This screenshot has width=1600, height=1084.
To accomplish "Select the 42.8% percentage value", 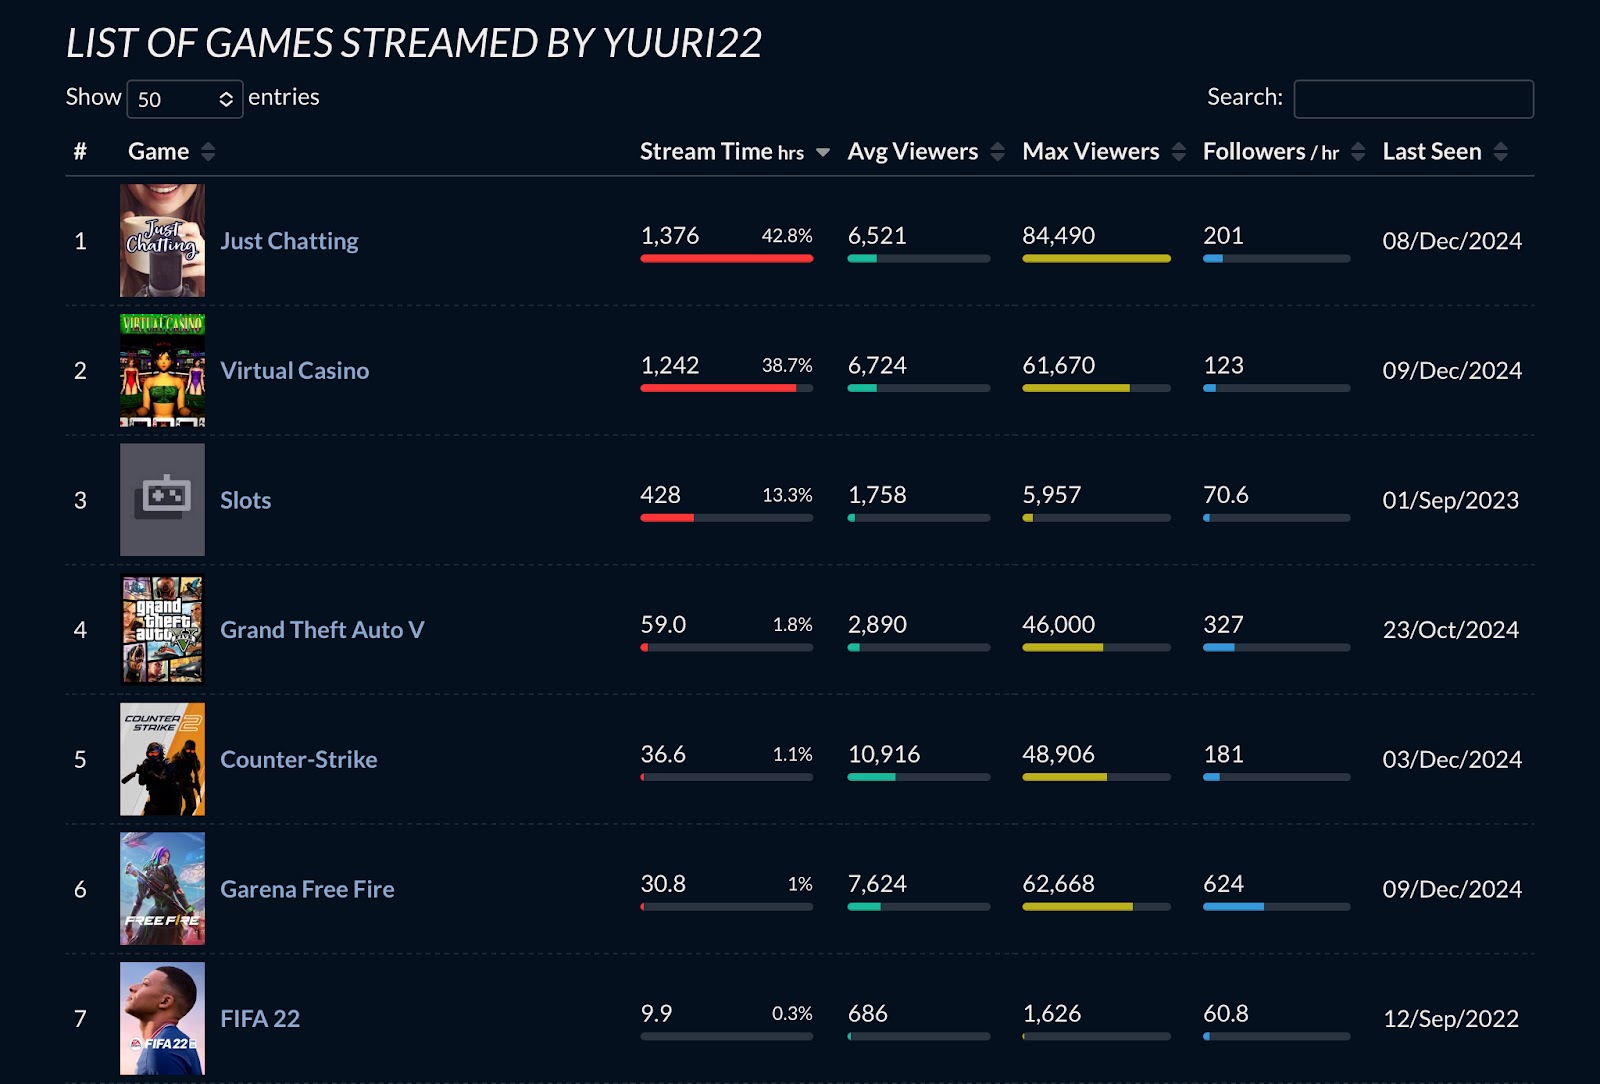I will coord(787,236).
